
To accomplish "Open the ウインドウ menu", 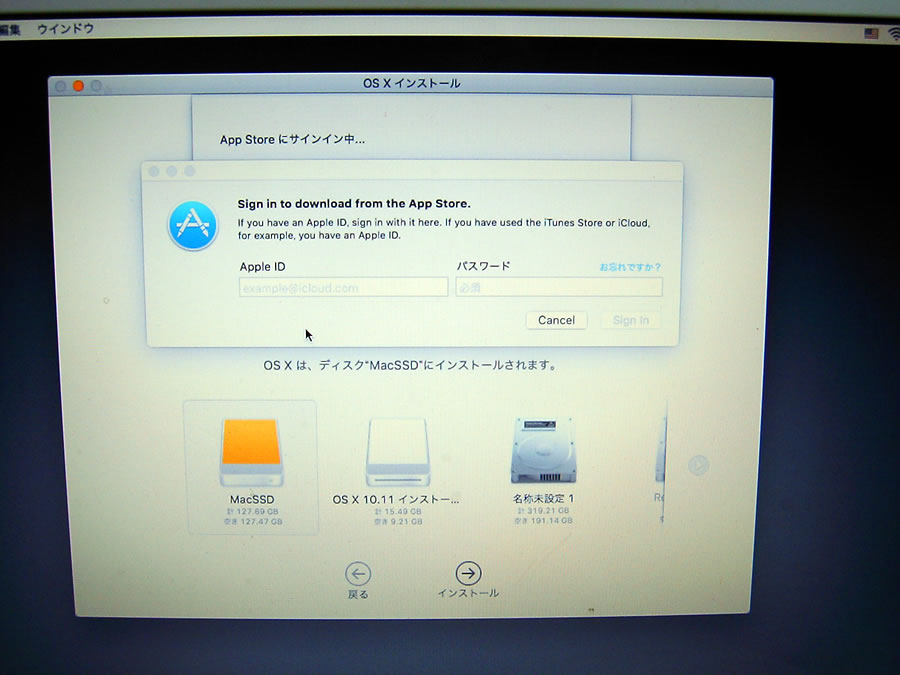I will (x=65, y=29).
